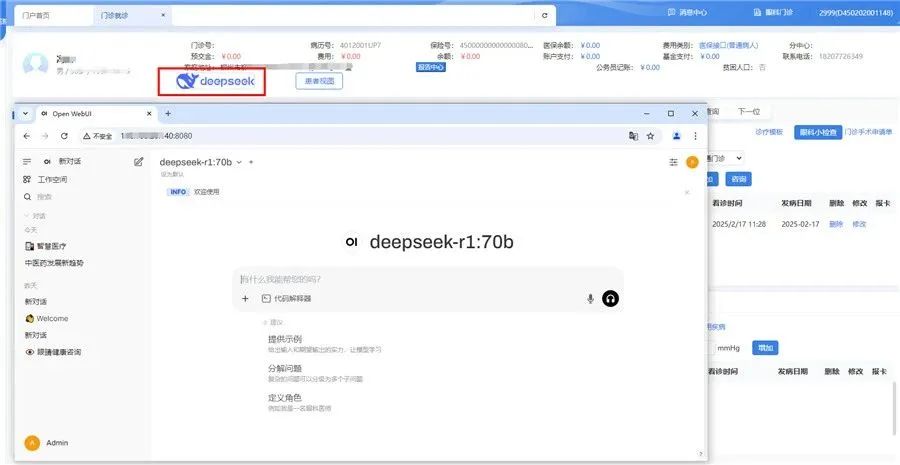Bookmark the page with the star icon
Viewport: 900px width, 465px height.
[x=650, y=136]
